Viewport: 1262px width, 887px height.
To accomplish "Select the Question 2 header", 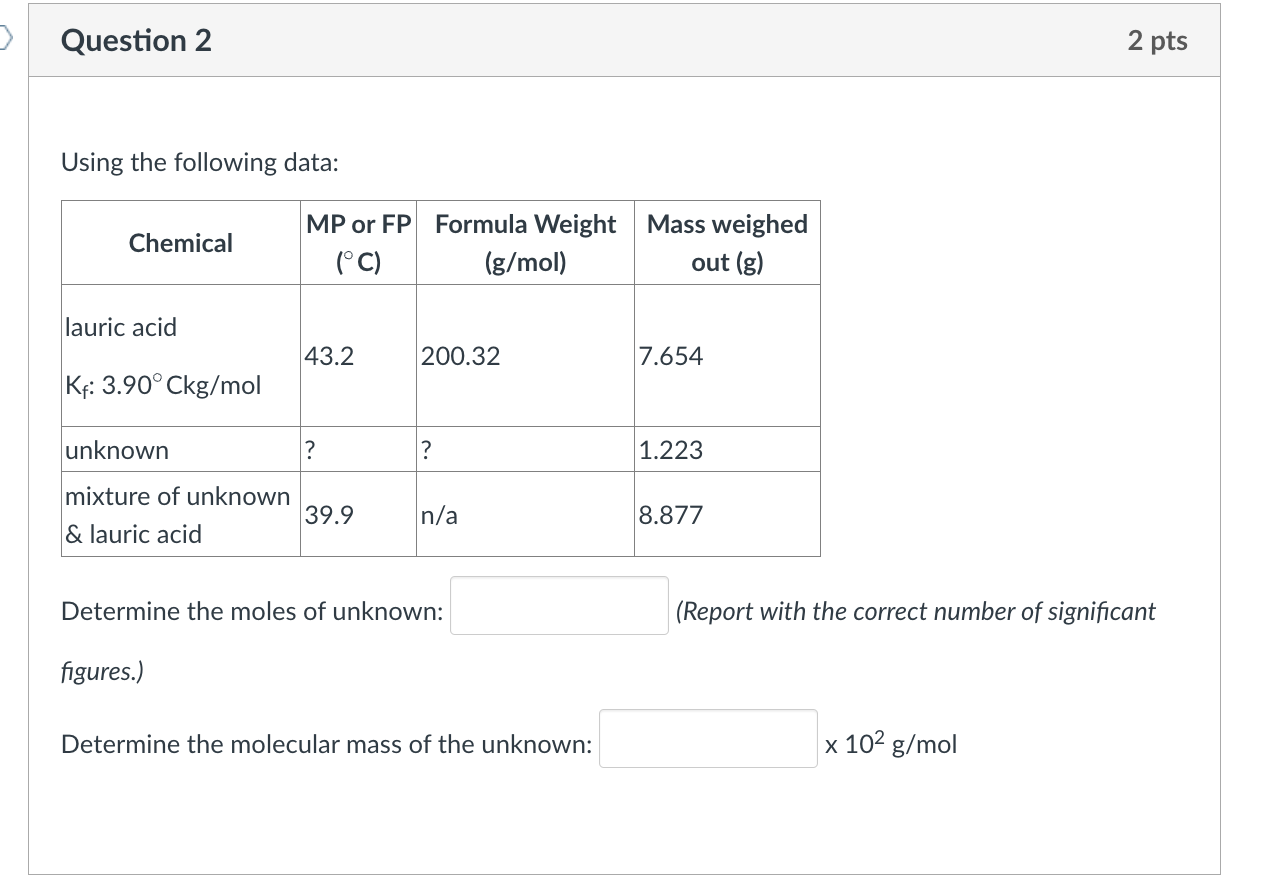I will tap(135, 41).
